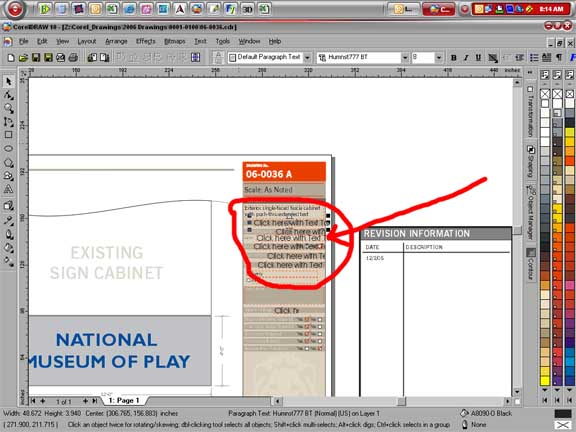The image size is (576, 432).
Task: Click vertical scrollbar up arrow
Action: [x=517, y=82]
